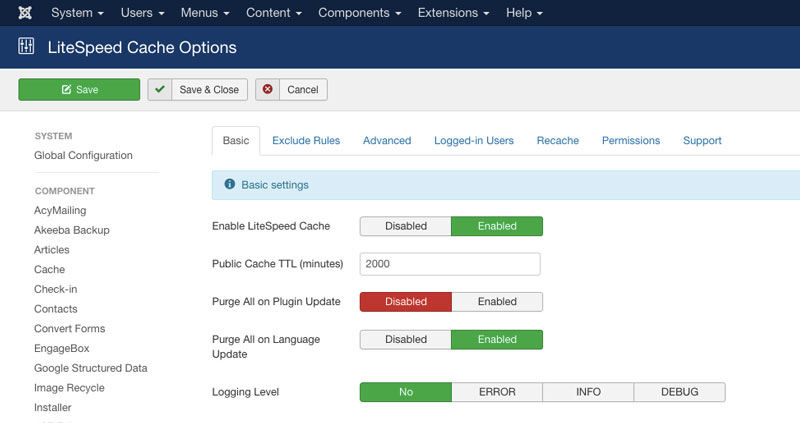Open Cache component settings

point(49,269)
